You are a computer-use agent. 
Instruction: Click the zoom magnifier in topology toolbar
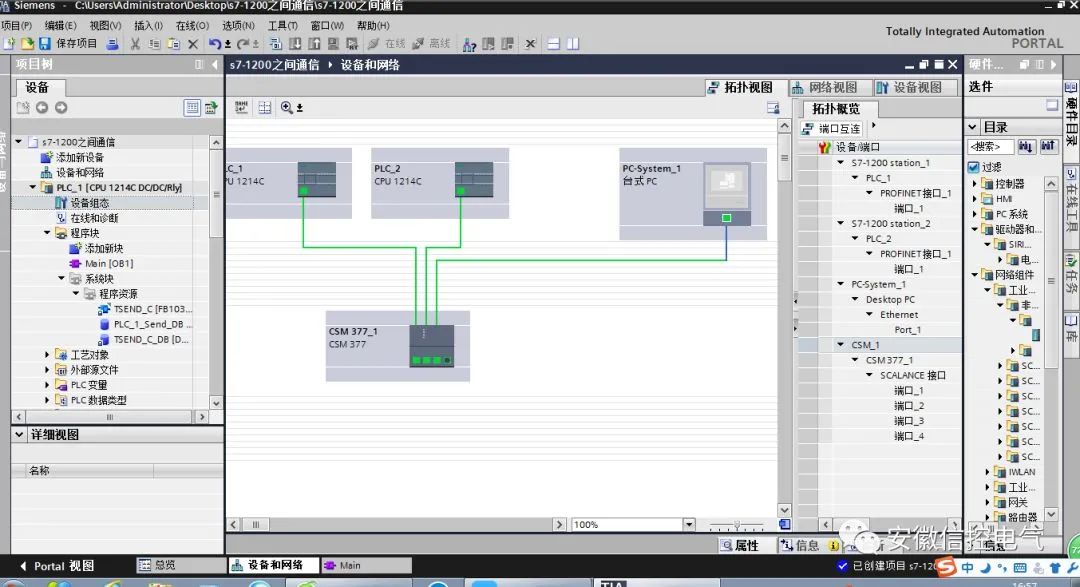pos(287,107)
